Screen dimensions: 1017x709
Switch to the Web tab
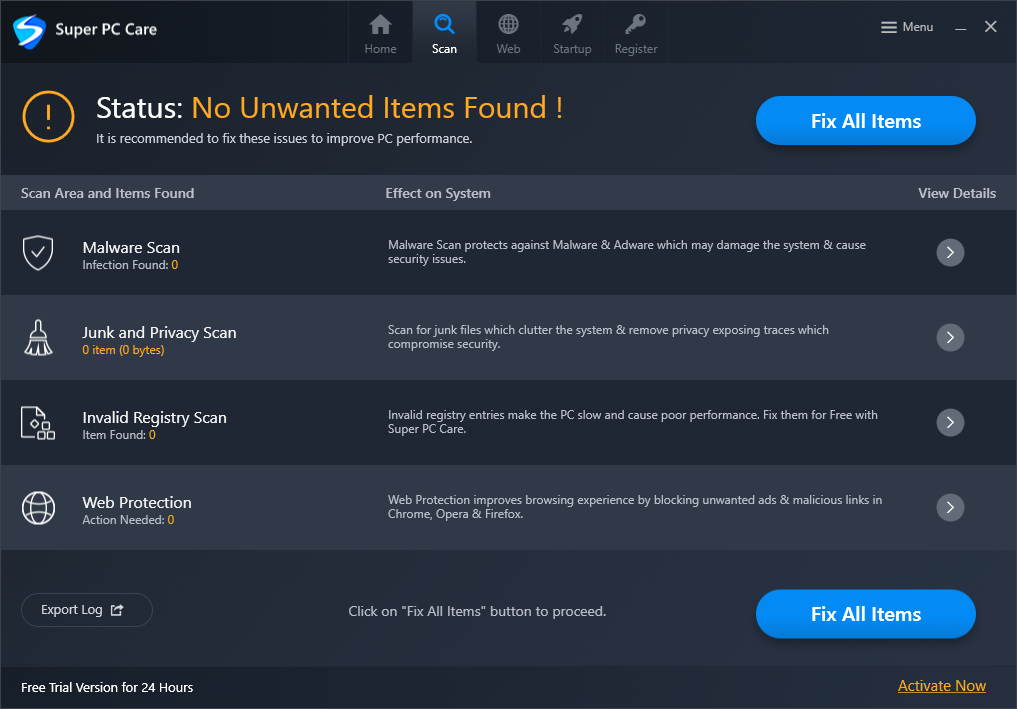coord(508,32)
